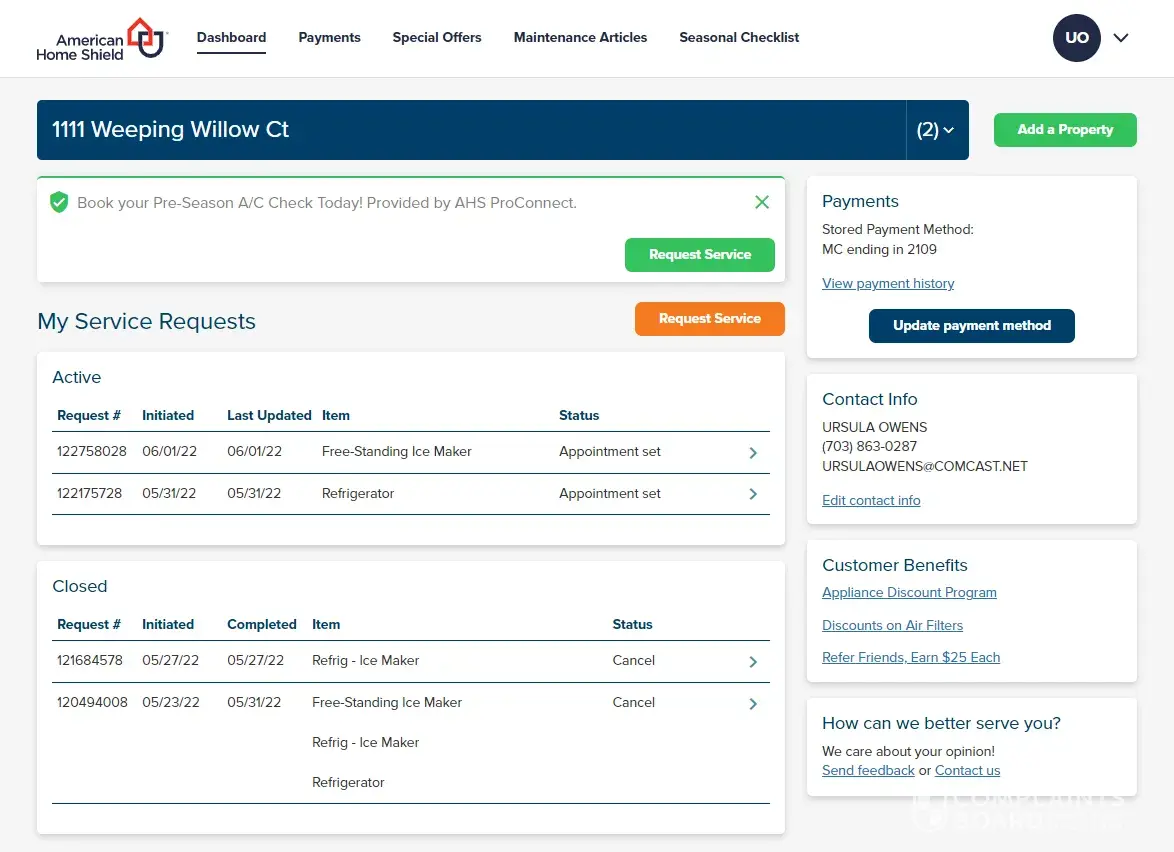The width and height of the screenshot is (1174, 852).
Task: Expand the property selector (2) dropdown
Action: pyautogui.click(x=936, y=130)
